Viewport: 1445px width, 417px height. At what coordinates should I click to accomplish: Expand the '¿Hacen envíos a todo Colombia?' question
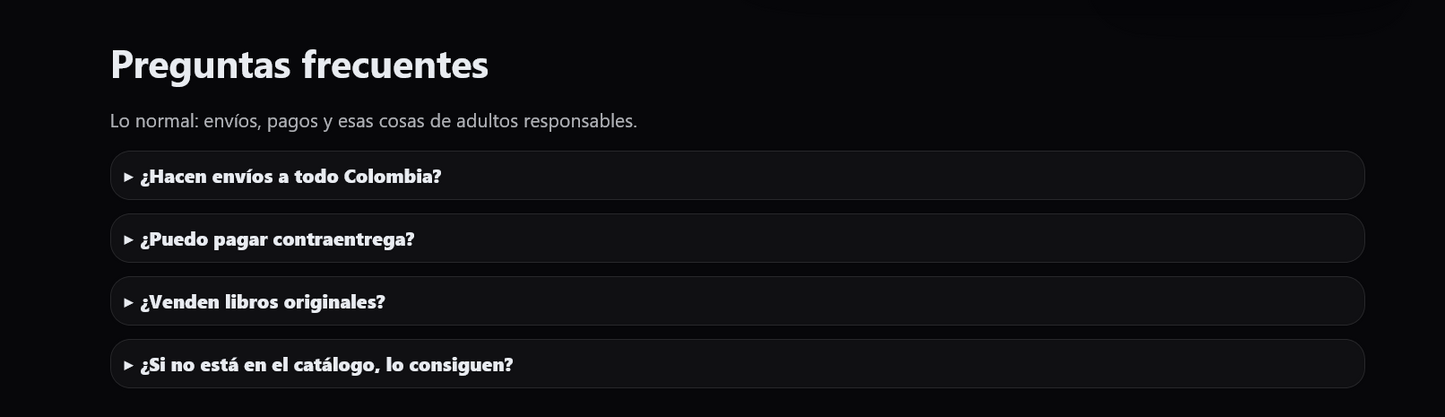[x=290, y=176]
